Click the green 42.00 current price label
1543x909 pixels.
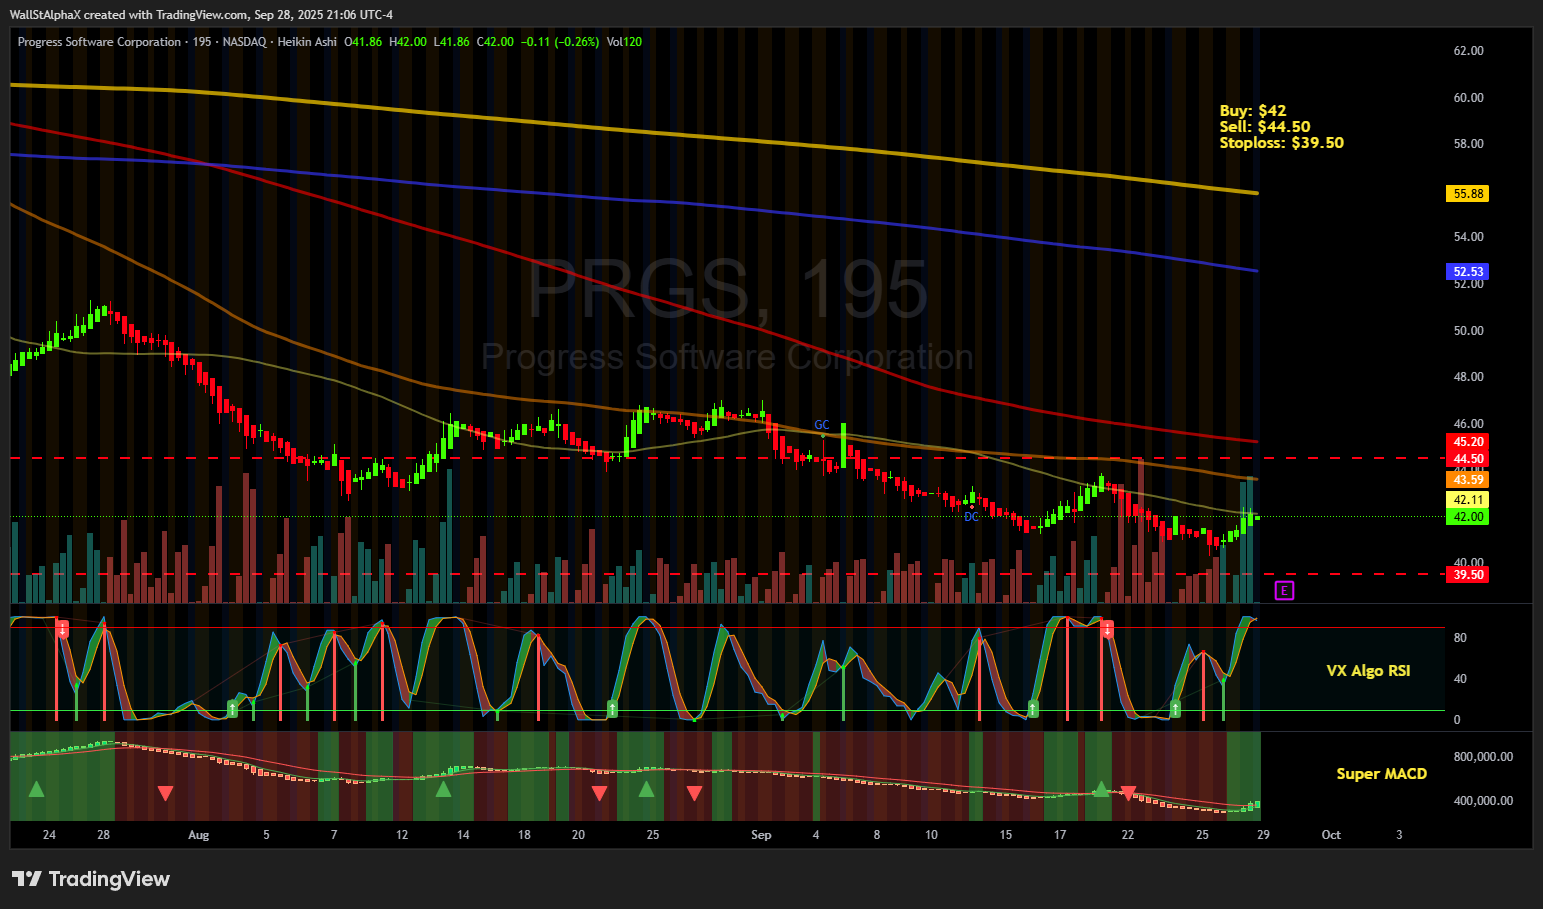(1467, 517)
